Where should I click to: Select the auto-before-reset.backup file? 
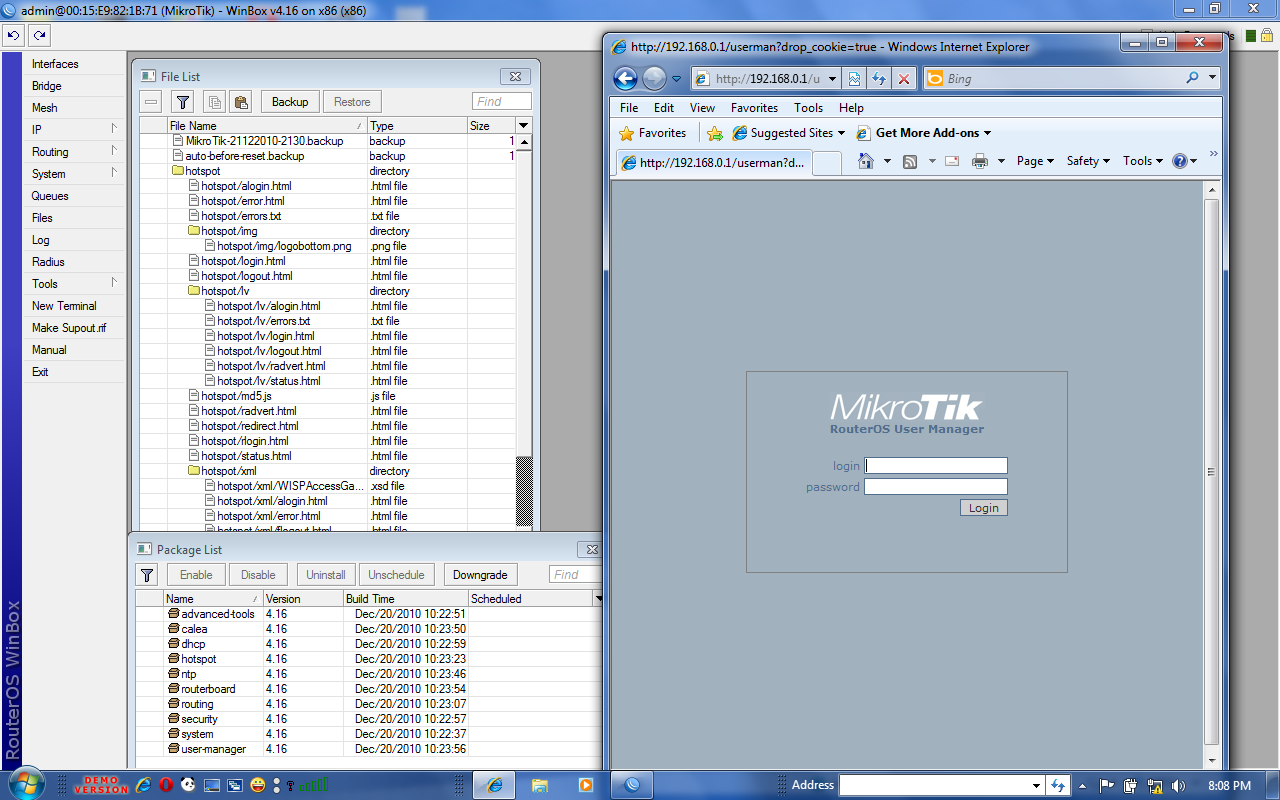pyautogui.click(x=326, y=156)
